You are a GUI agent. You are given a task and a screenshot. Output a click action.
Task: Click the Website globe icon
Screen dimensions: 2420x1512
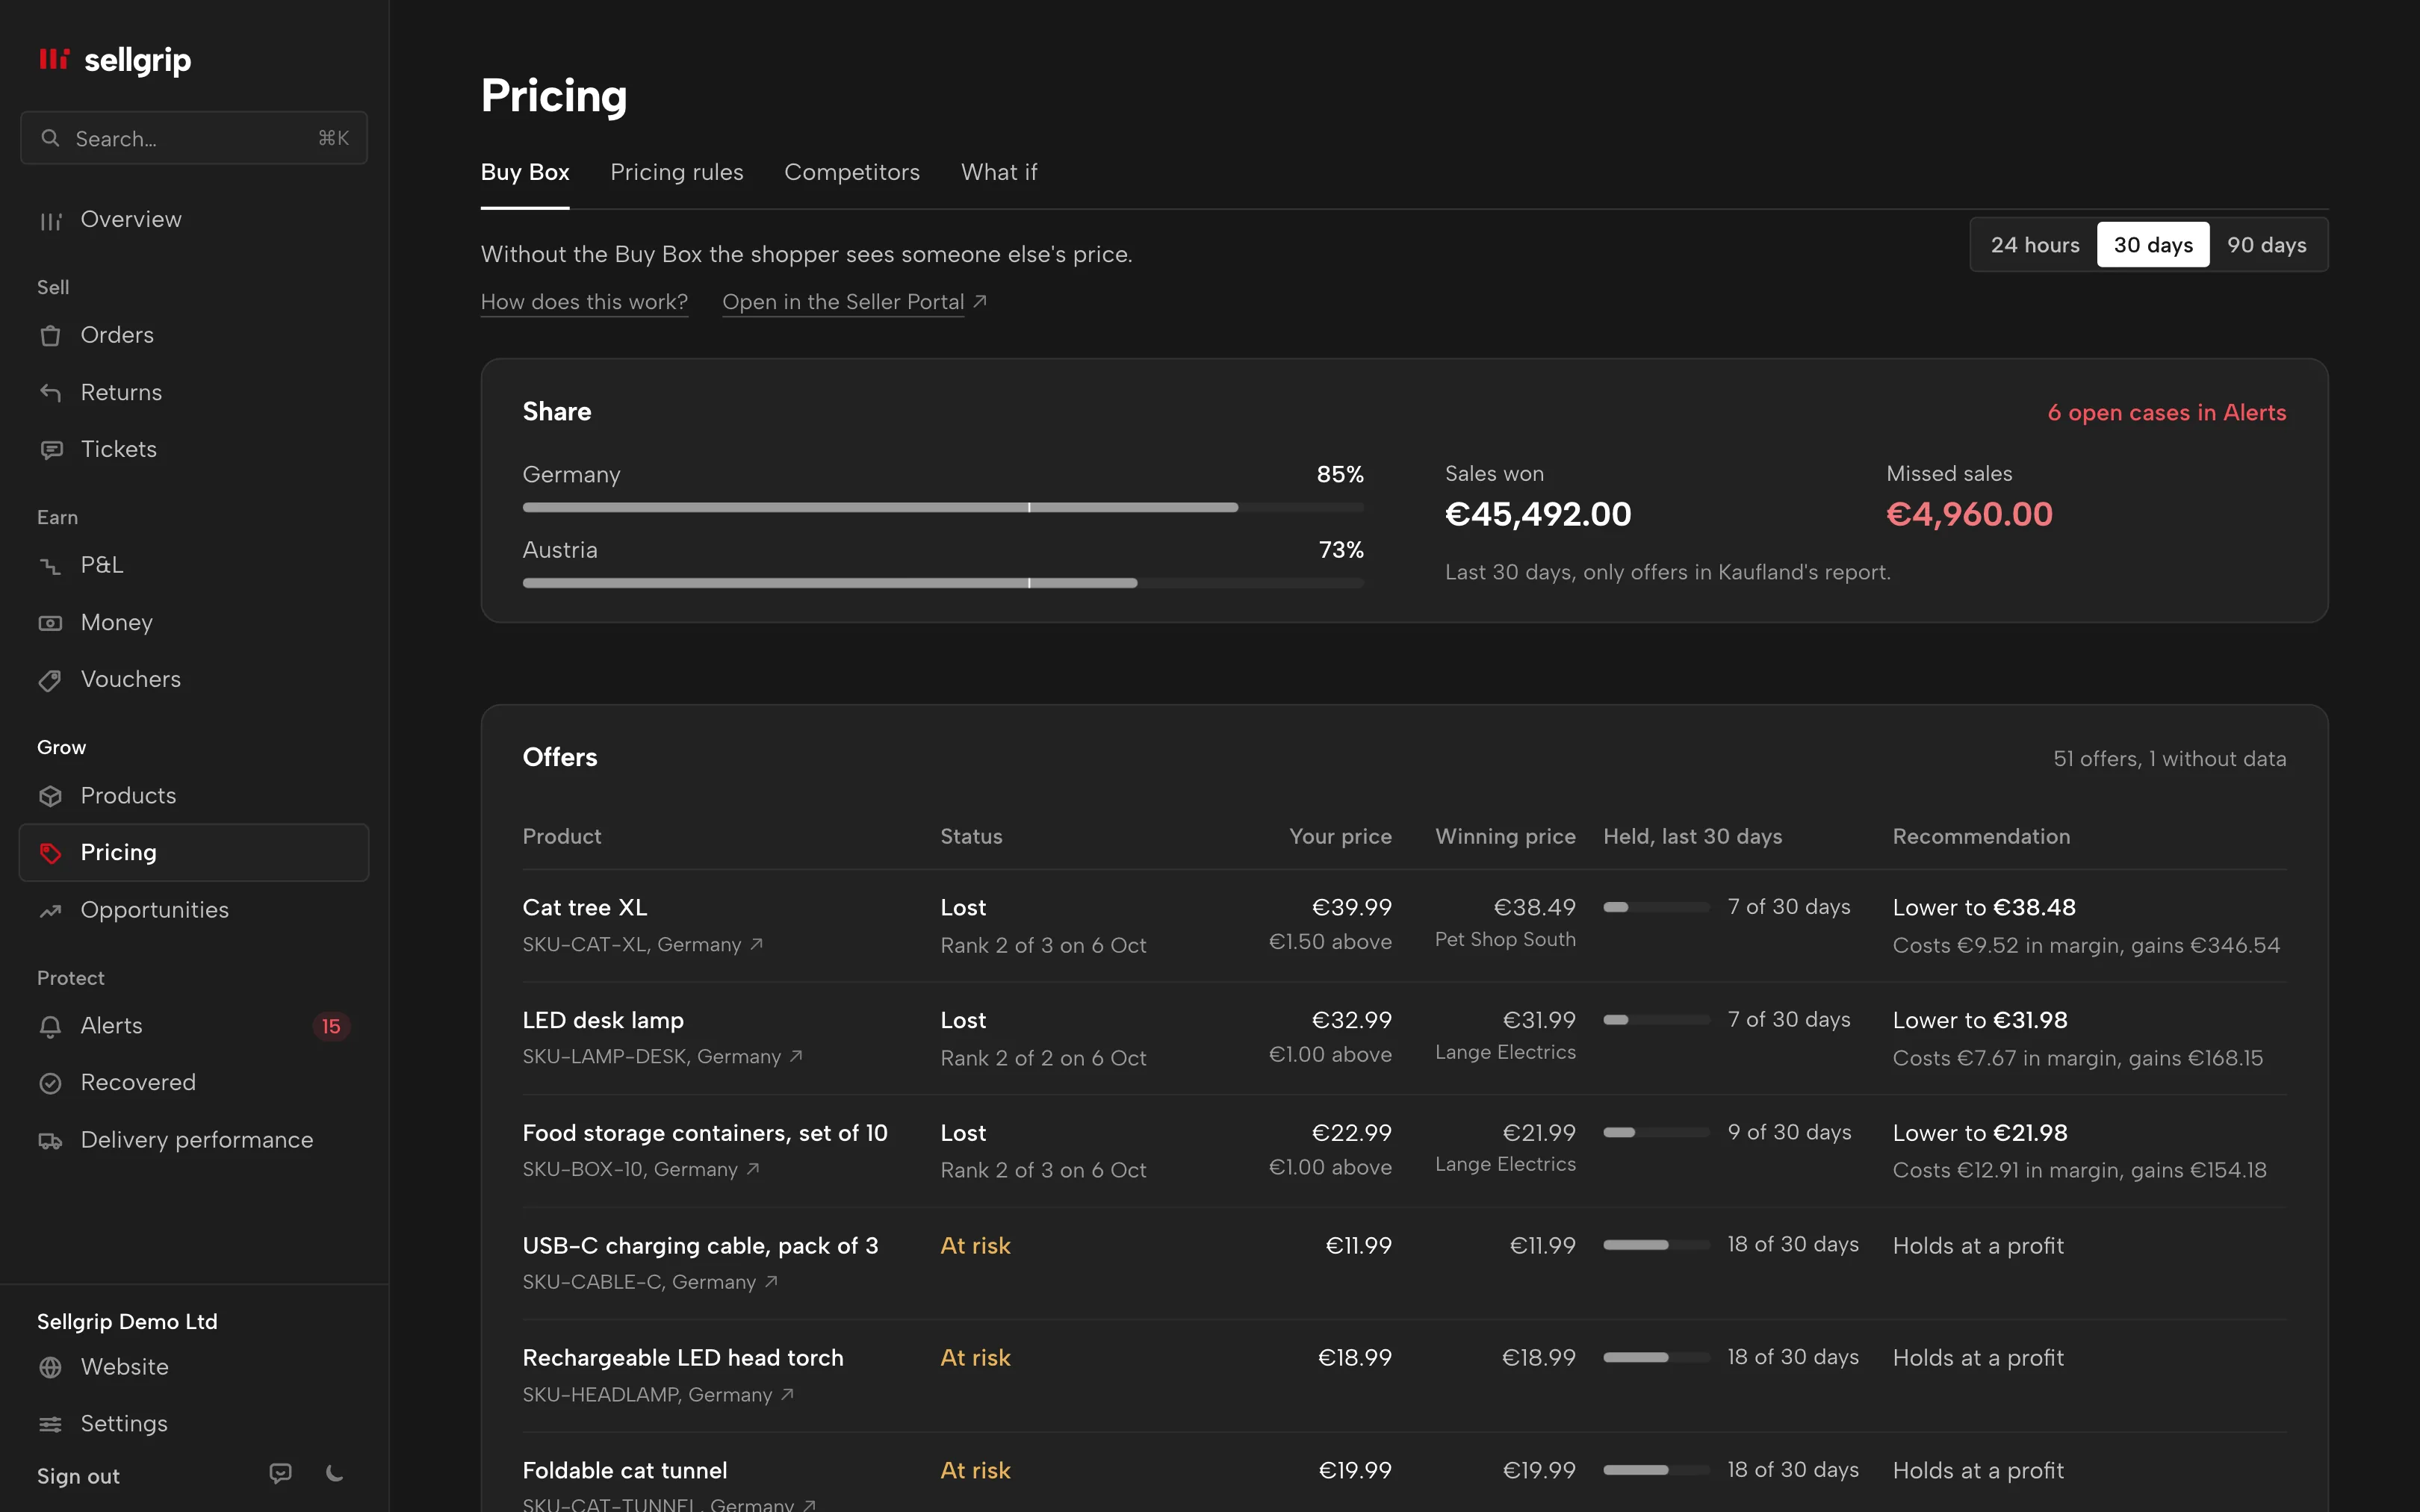[x=50, y=1367]
